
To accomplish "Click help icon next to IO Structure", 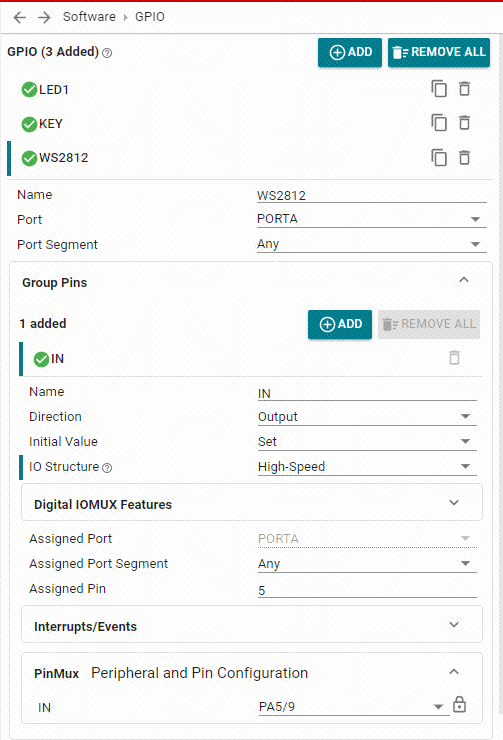I will pos(107,468).
